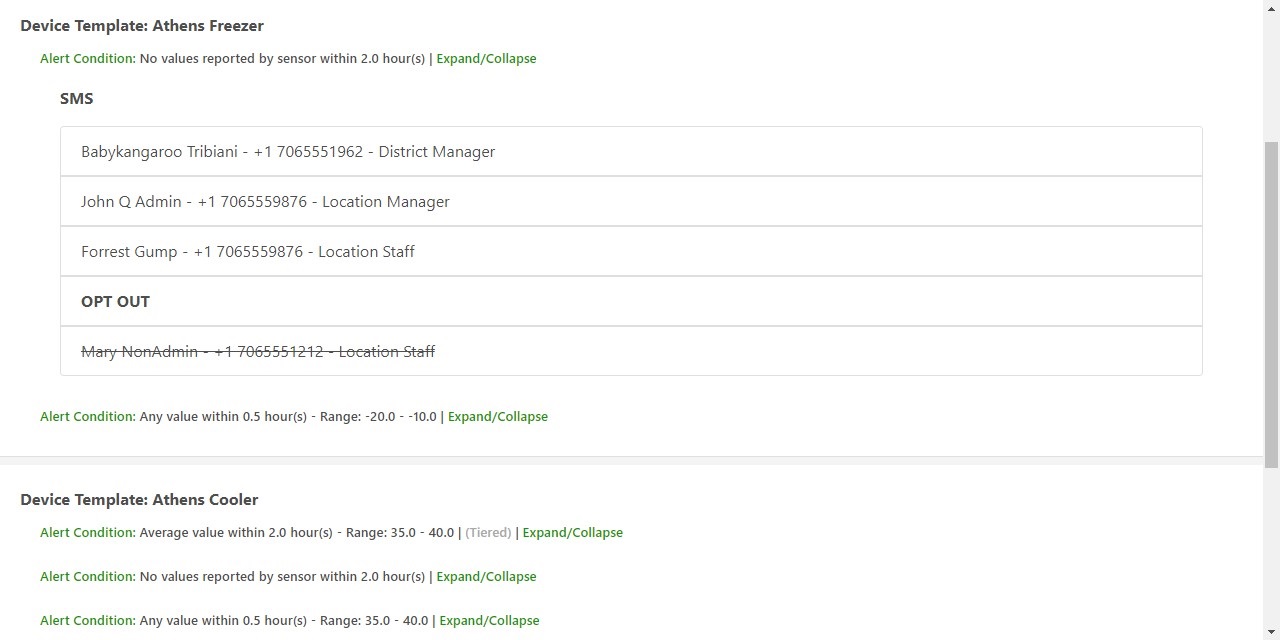The image size is (1280, 640).
Task: Click the Athens Freezer Alert Condition link
Action: [x=87, y=58]
